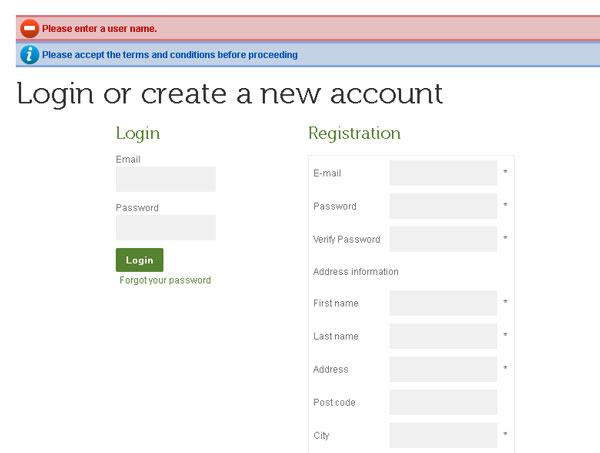The height and width of the screenshot is (453, 600).
Task: Select the Address input field
Action: pos(443,369)
